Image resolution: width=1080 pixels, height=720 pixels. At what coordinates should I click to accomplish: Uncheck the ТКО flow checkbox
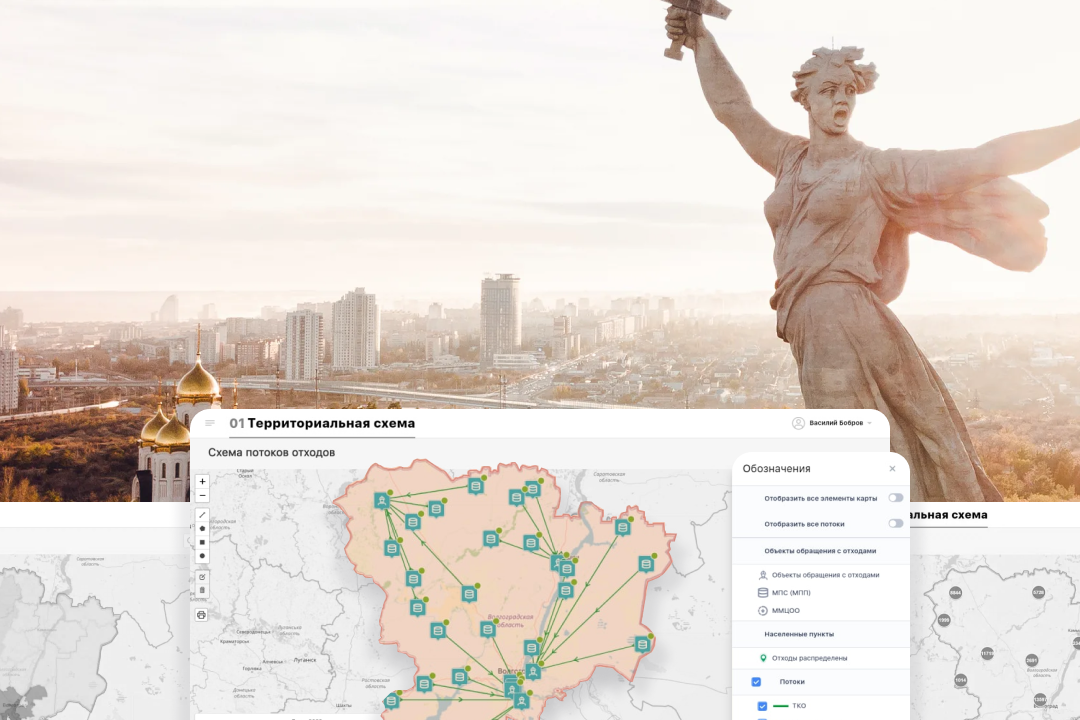(x=762, y=706)
